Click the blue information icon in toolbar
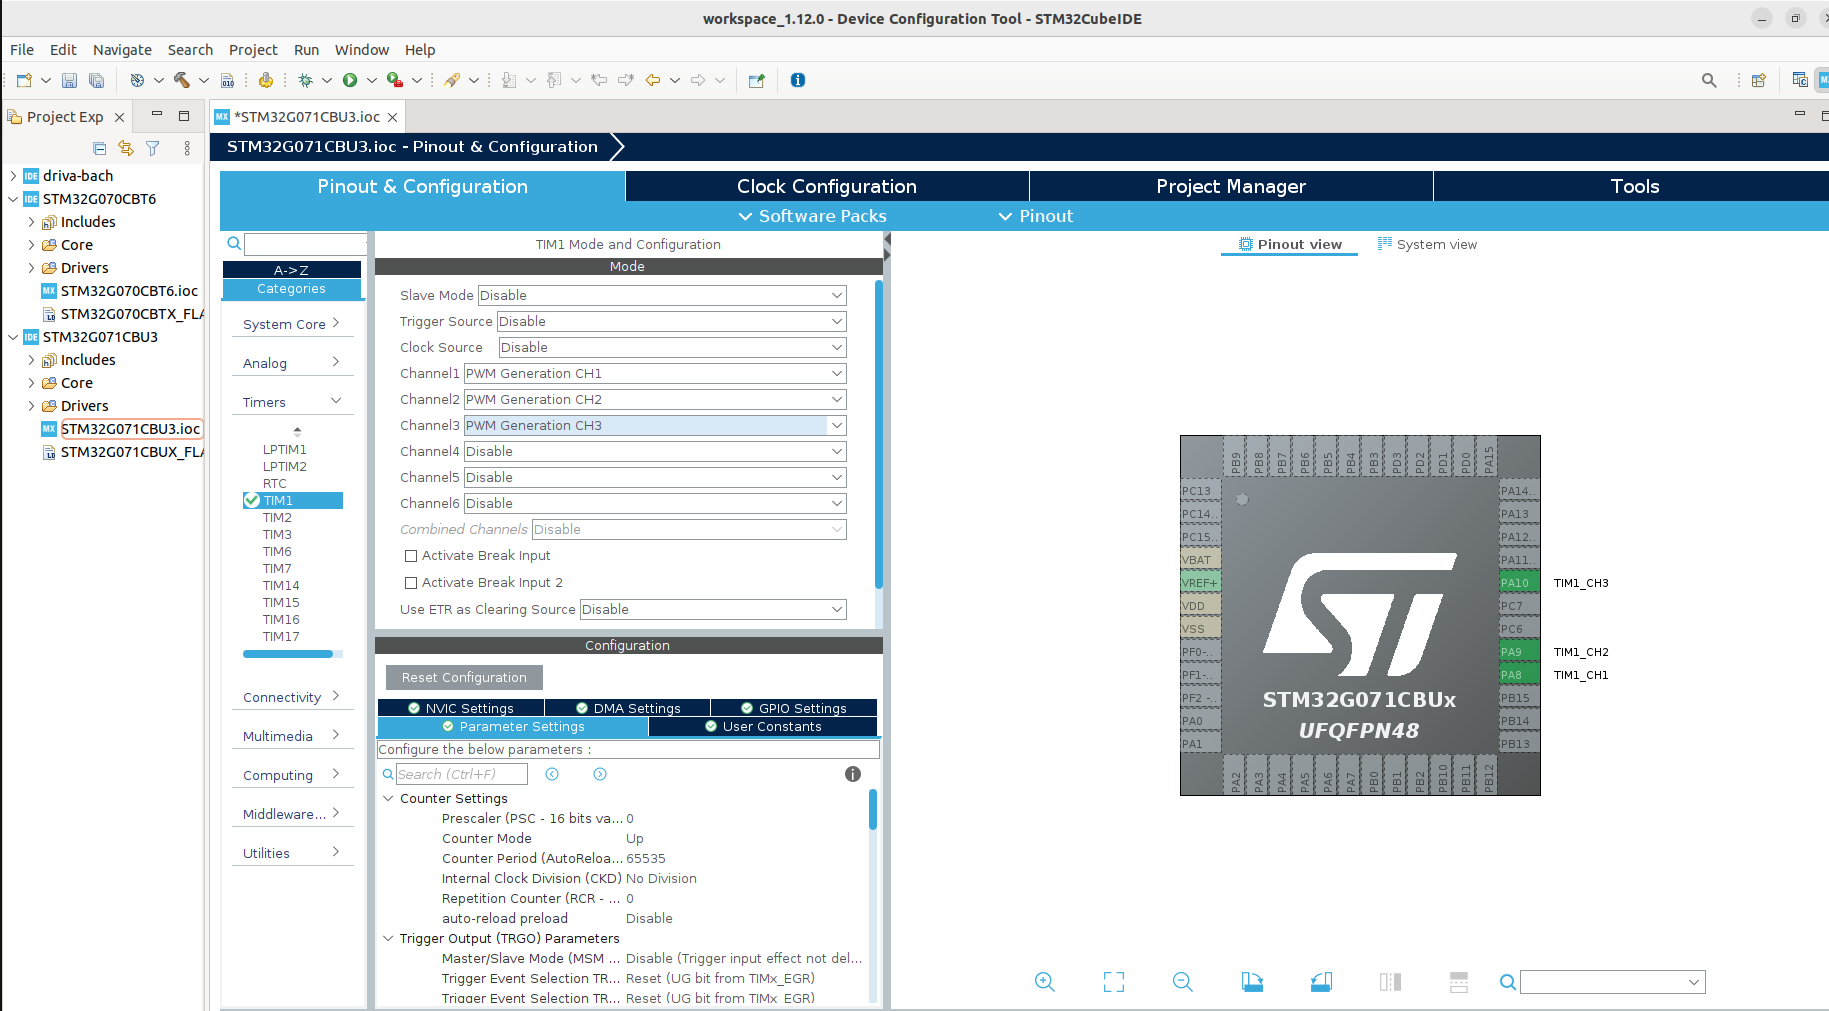 [x=797, y=80]
